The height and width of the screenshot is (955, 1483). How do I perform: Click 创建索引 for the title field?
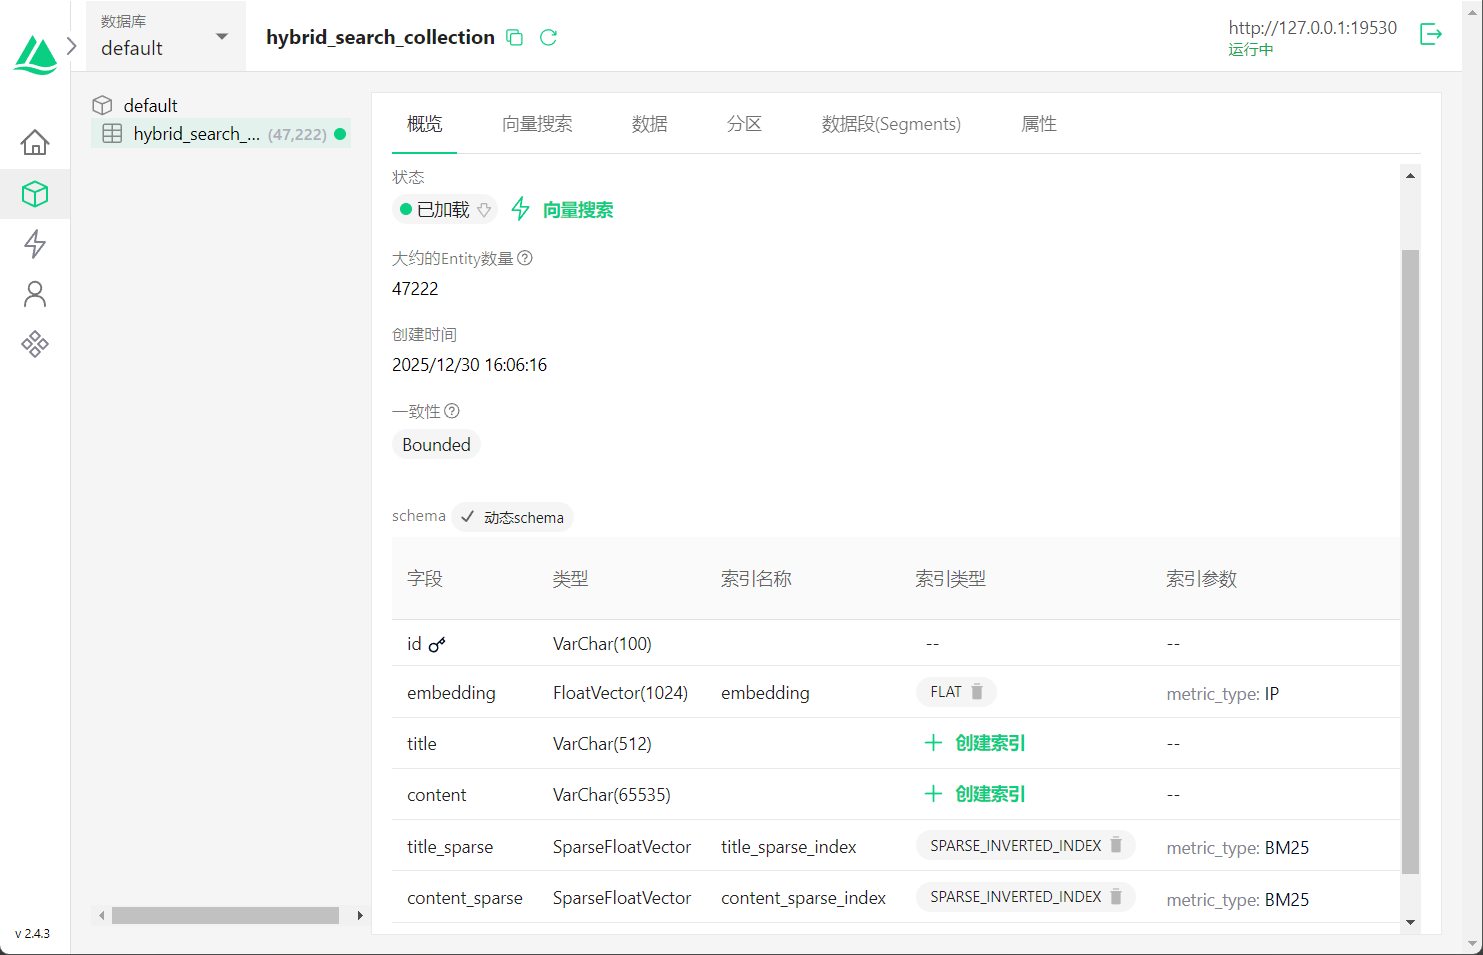975,743
